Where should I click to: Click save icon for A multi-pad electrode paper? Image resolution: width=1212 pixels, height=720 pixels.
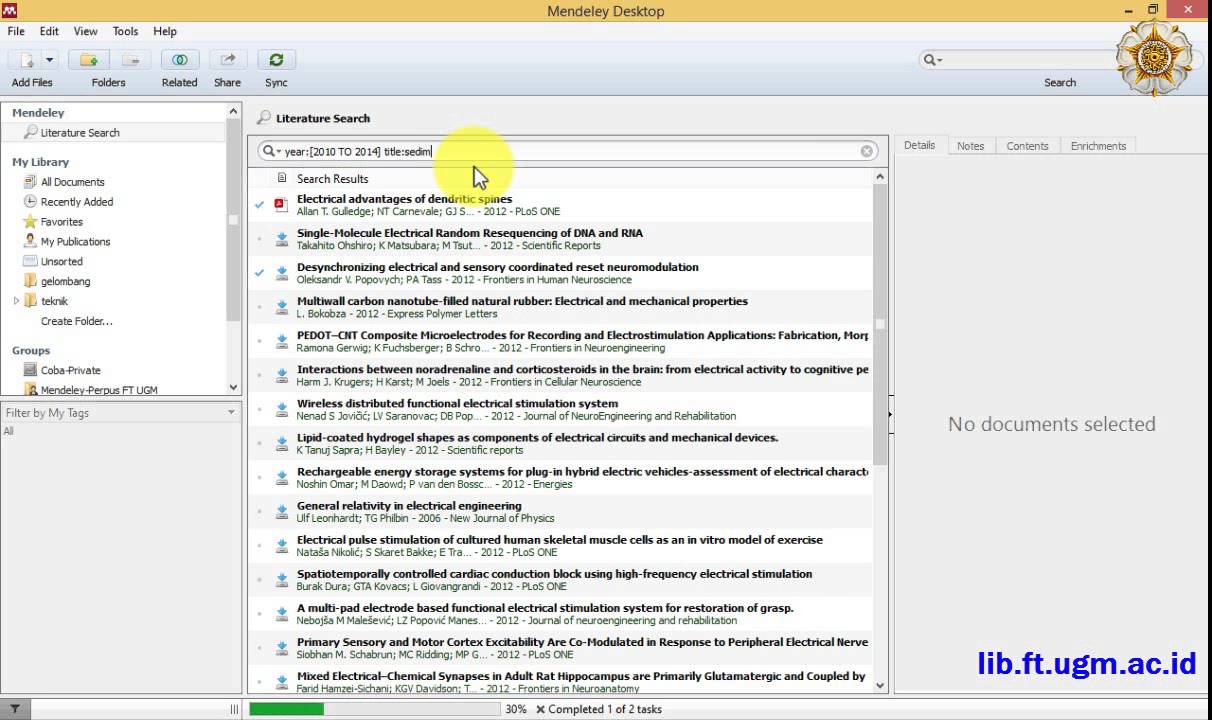pos(281,613)
